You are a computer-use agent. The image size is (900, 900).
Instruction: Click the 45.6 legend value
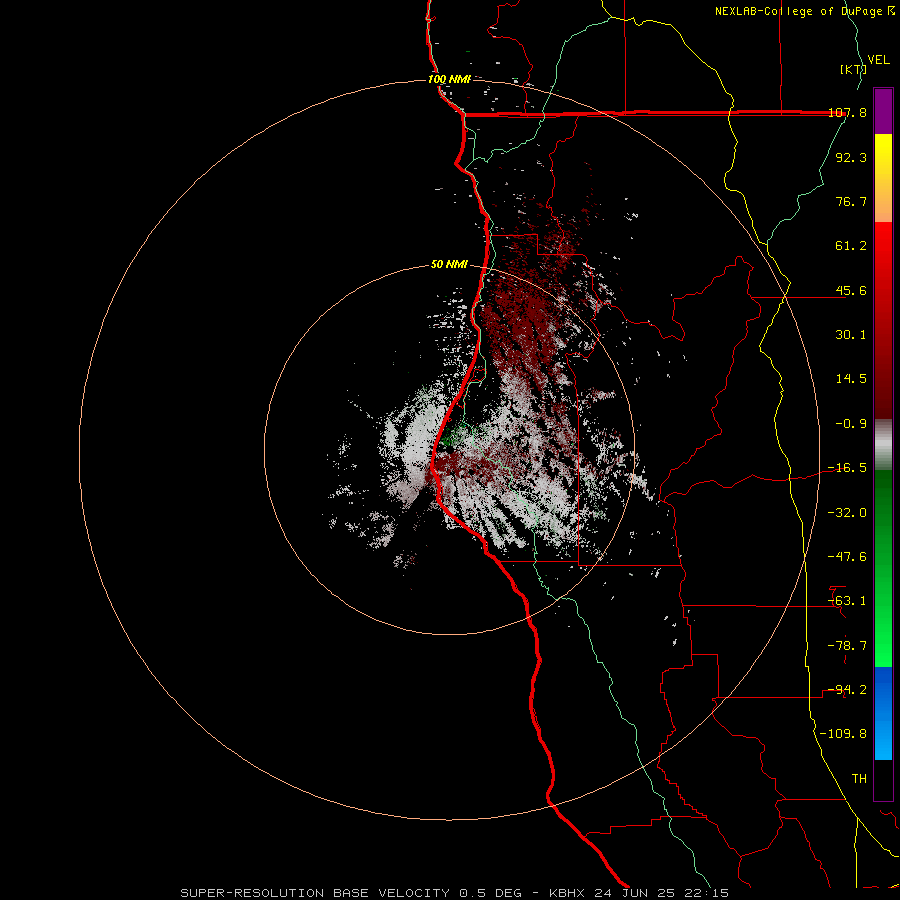pyautogui.click(x=851, y=290)
